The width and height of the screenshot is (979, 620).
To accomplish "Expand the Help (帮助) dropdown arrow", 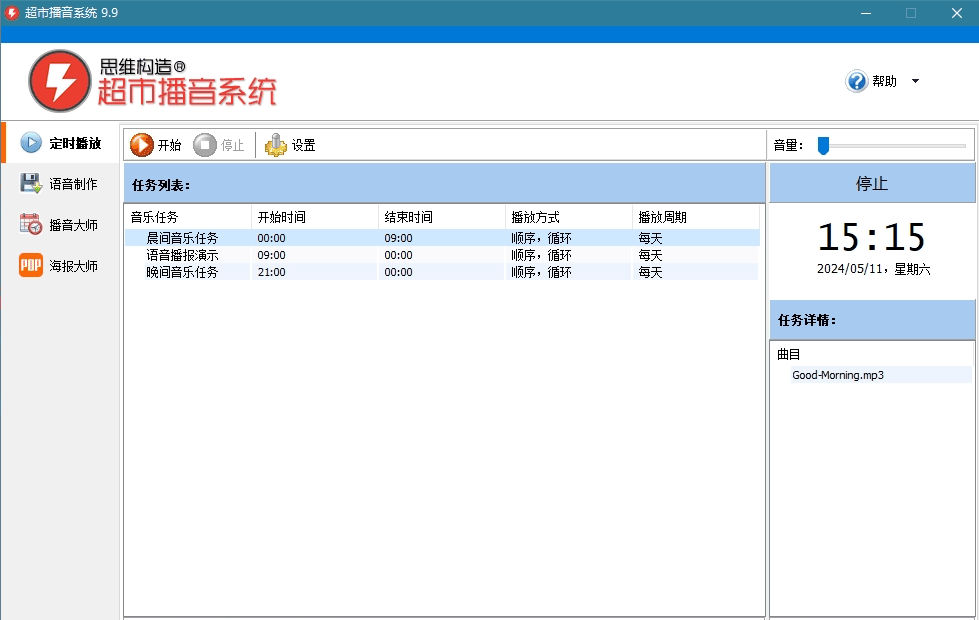I will [915, 82].
